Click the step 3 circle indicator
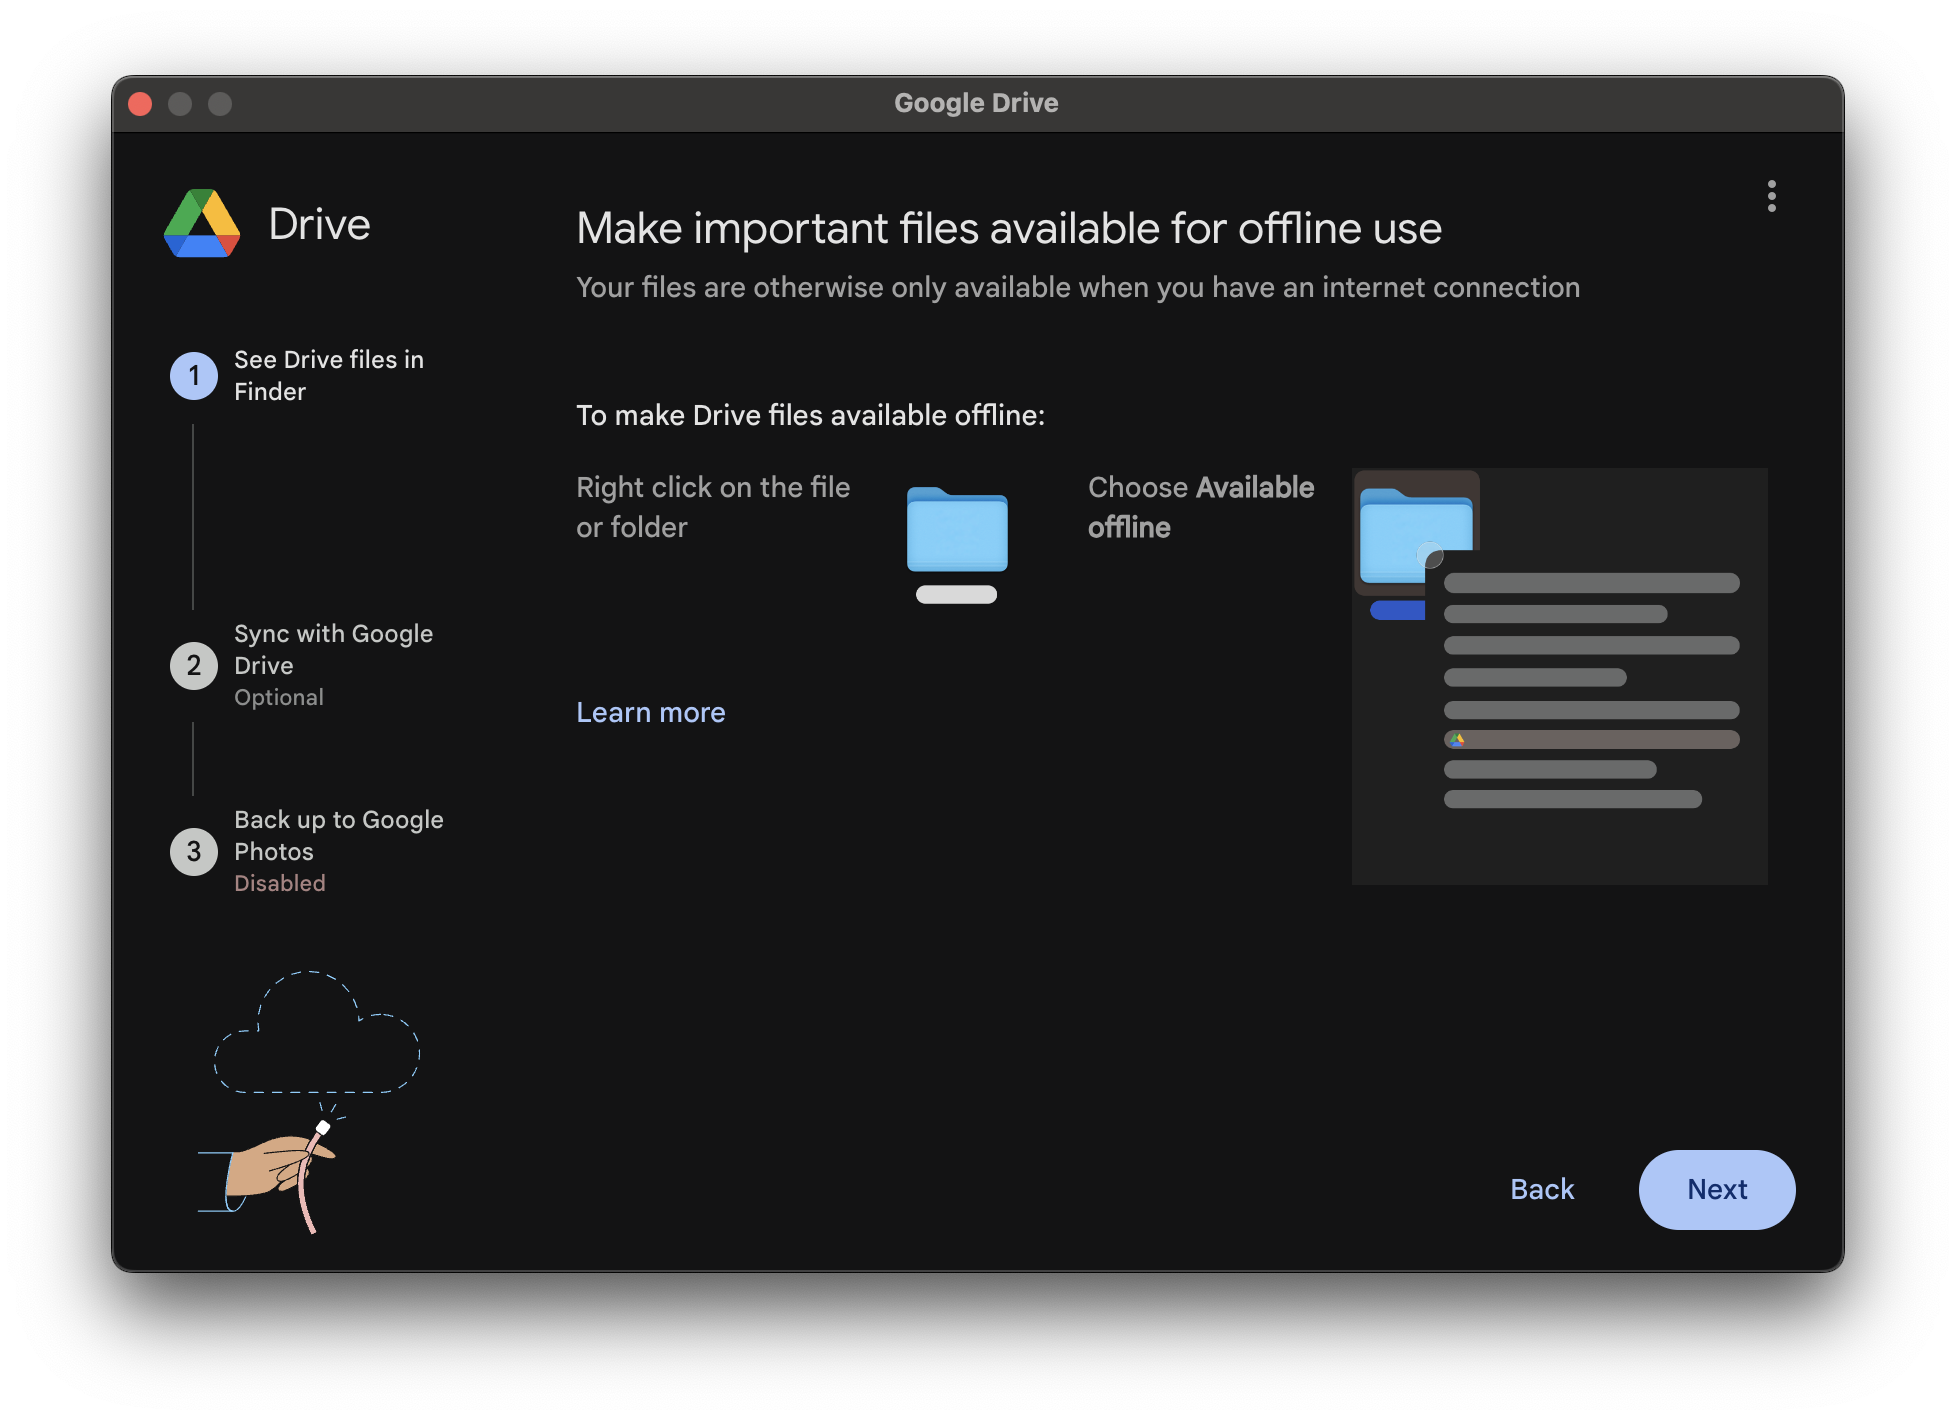Viewport: 1956px width, 1420px height. [x=194, y=852]
